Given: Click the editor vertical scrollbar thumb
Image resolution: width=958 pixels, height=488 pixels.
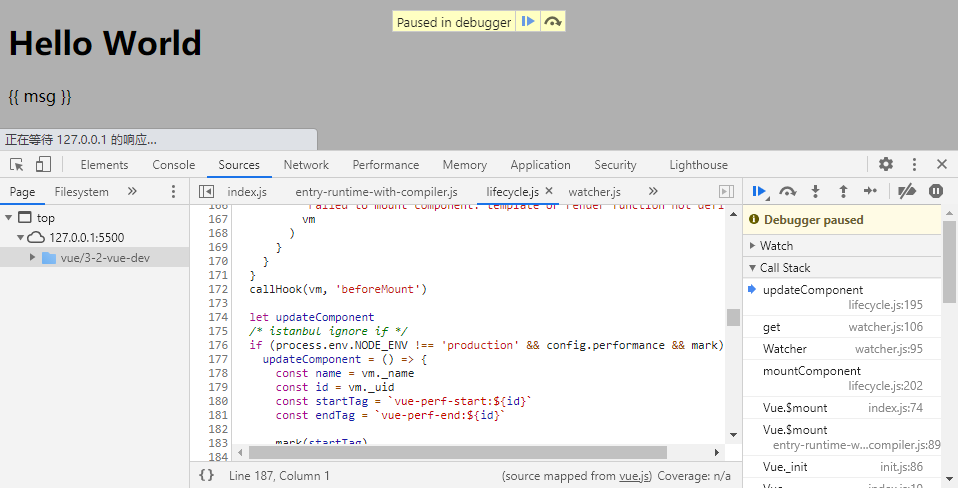Looking at the screenshot, I should click(x=733, y=318).
